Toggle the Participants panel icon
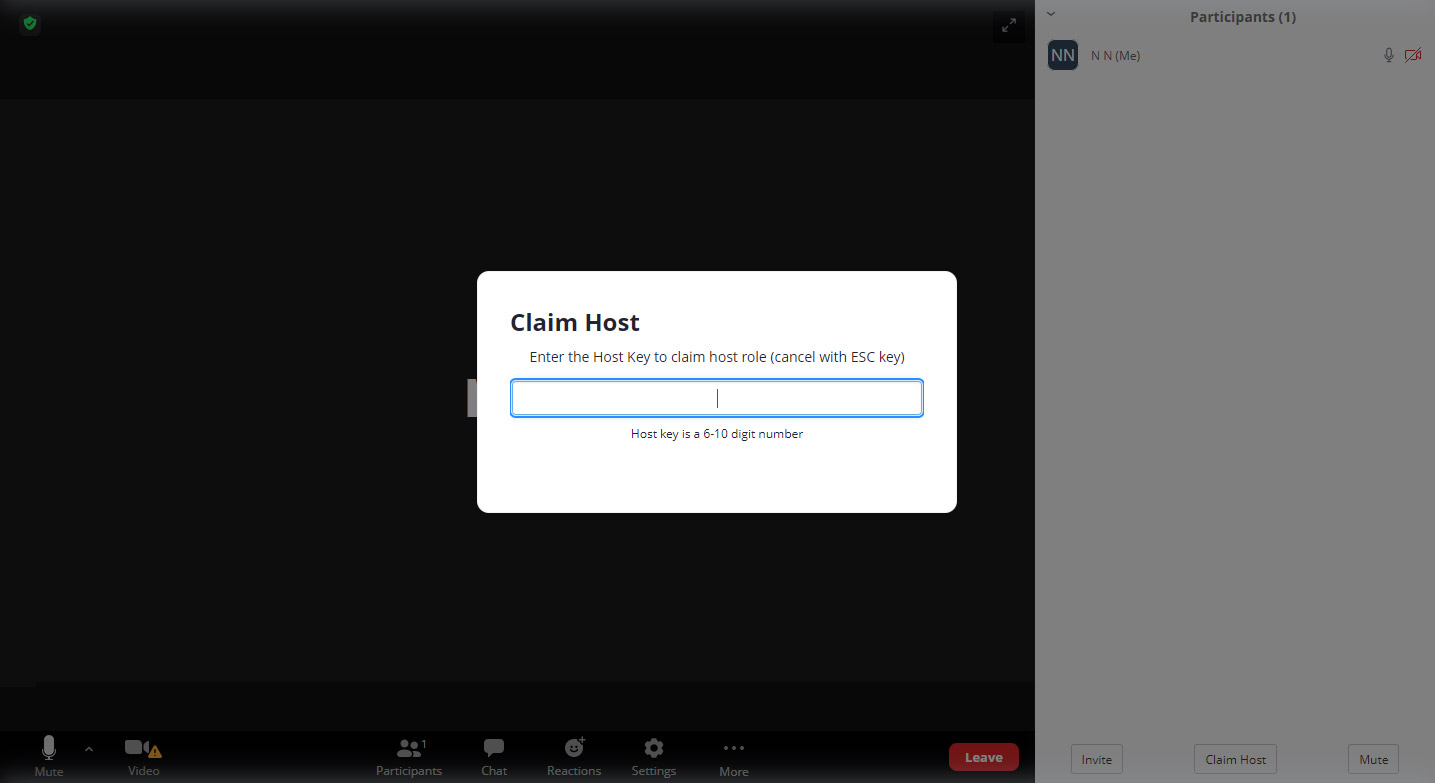This screenshot has width=1435, height=783. tap(409, 756)
